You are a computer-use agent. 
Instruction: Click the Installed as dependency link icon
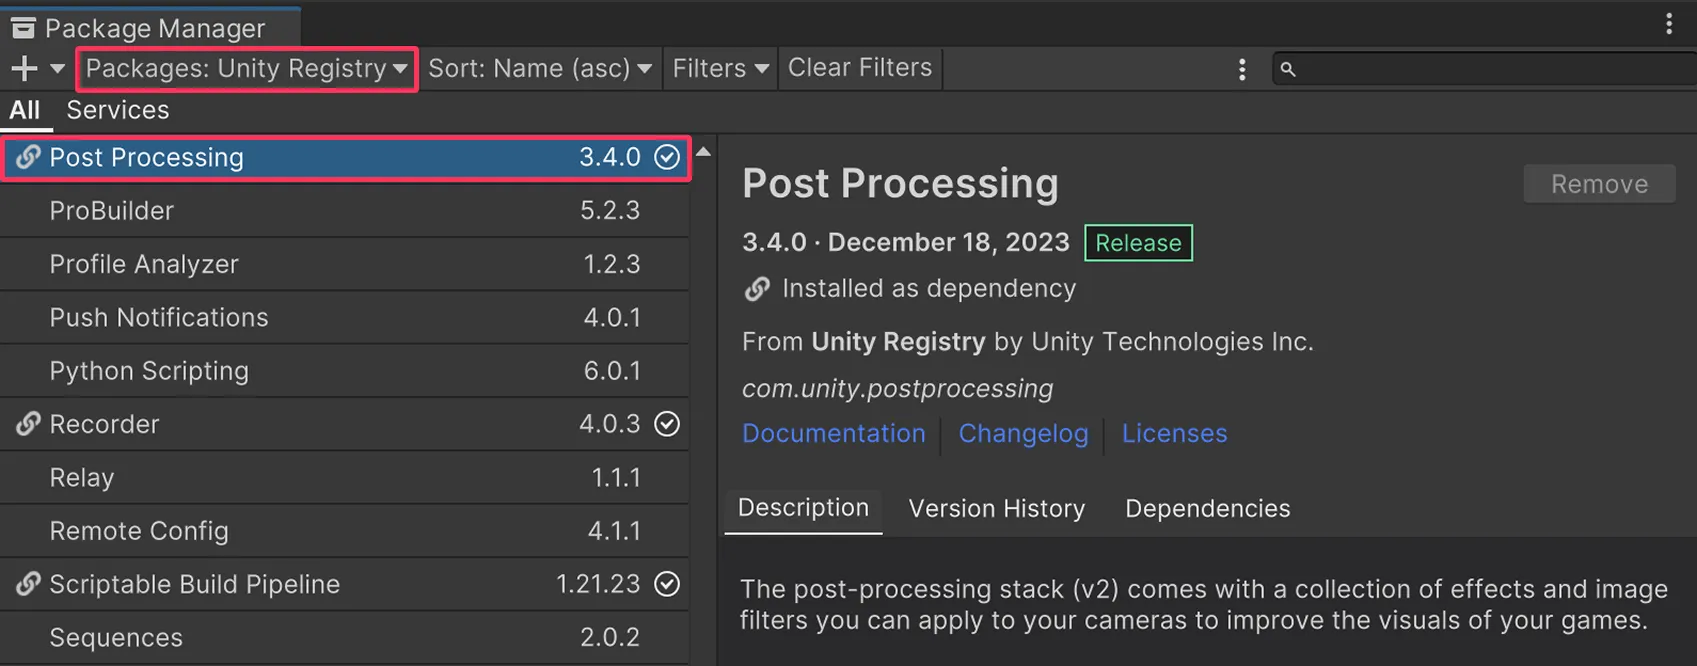(x=757, y=289)
